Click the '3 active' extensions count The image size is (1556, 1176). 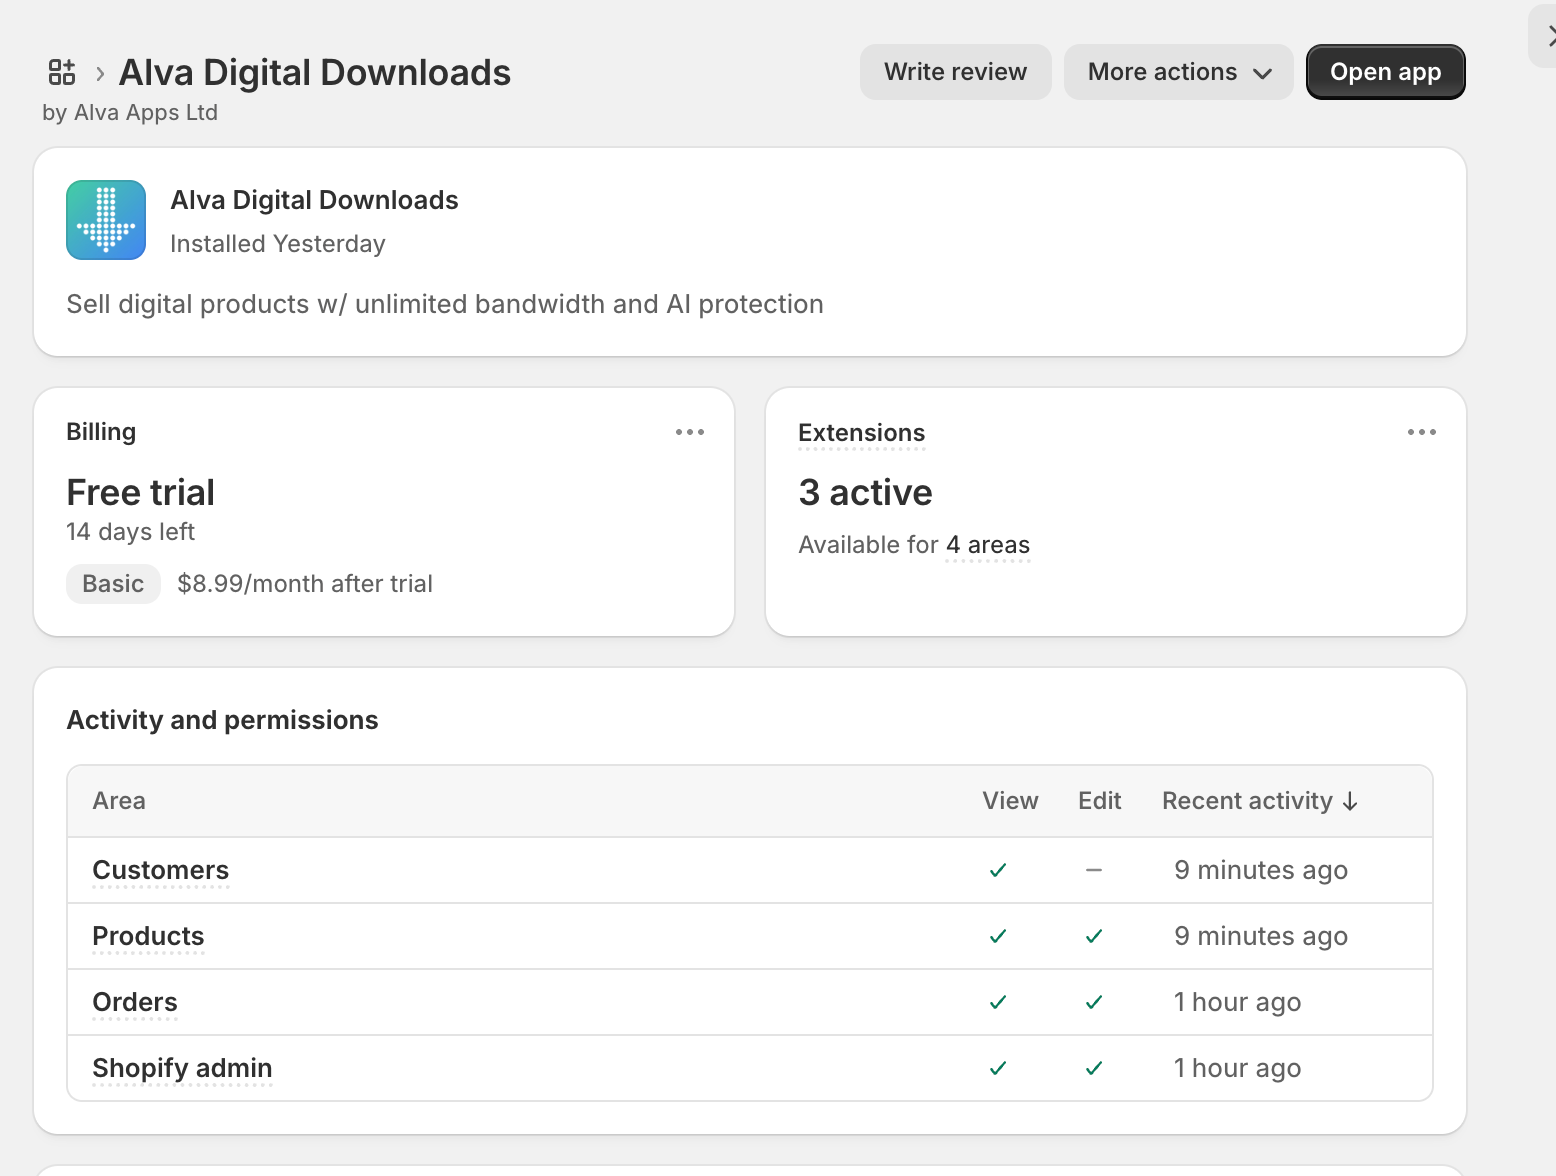tap(866, 493)
